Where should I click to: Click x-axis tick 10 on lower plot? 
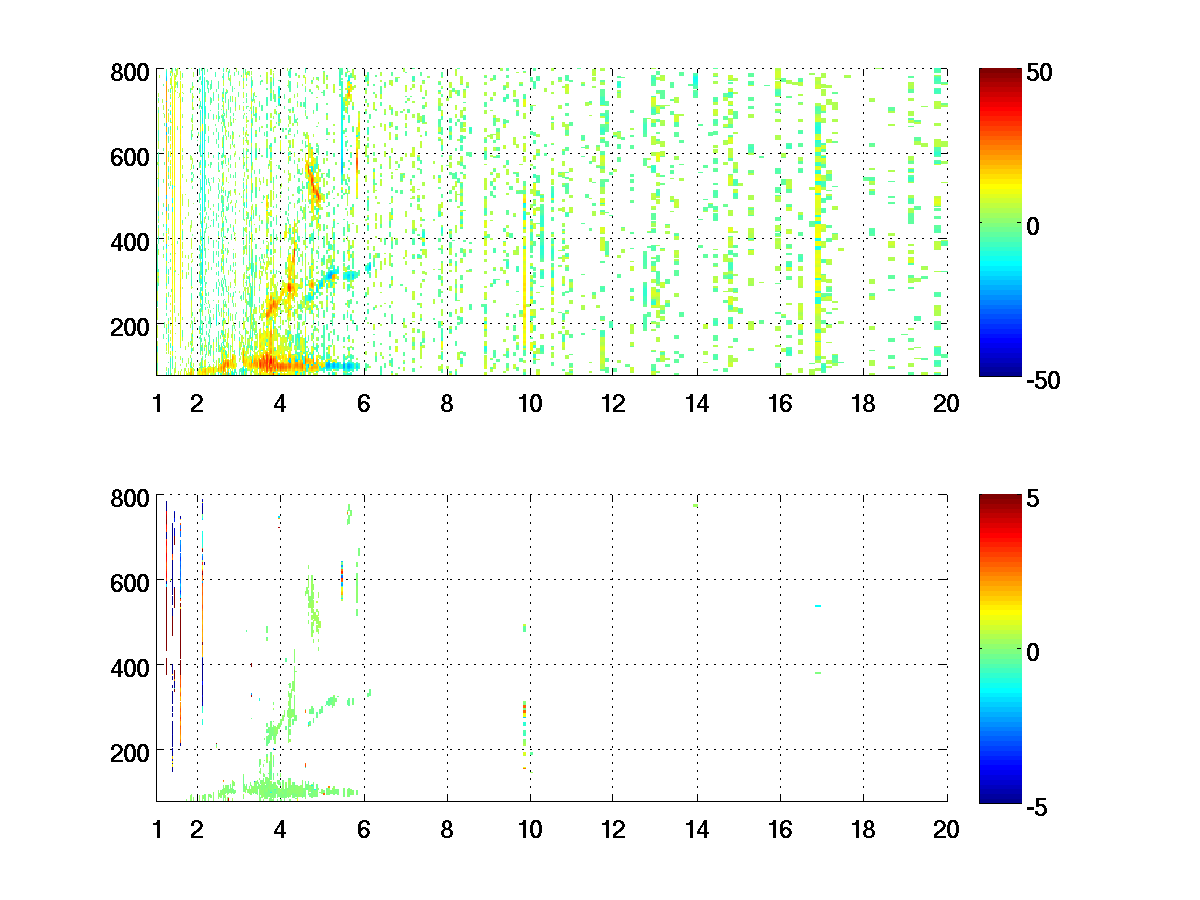tap(530, 829)
